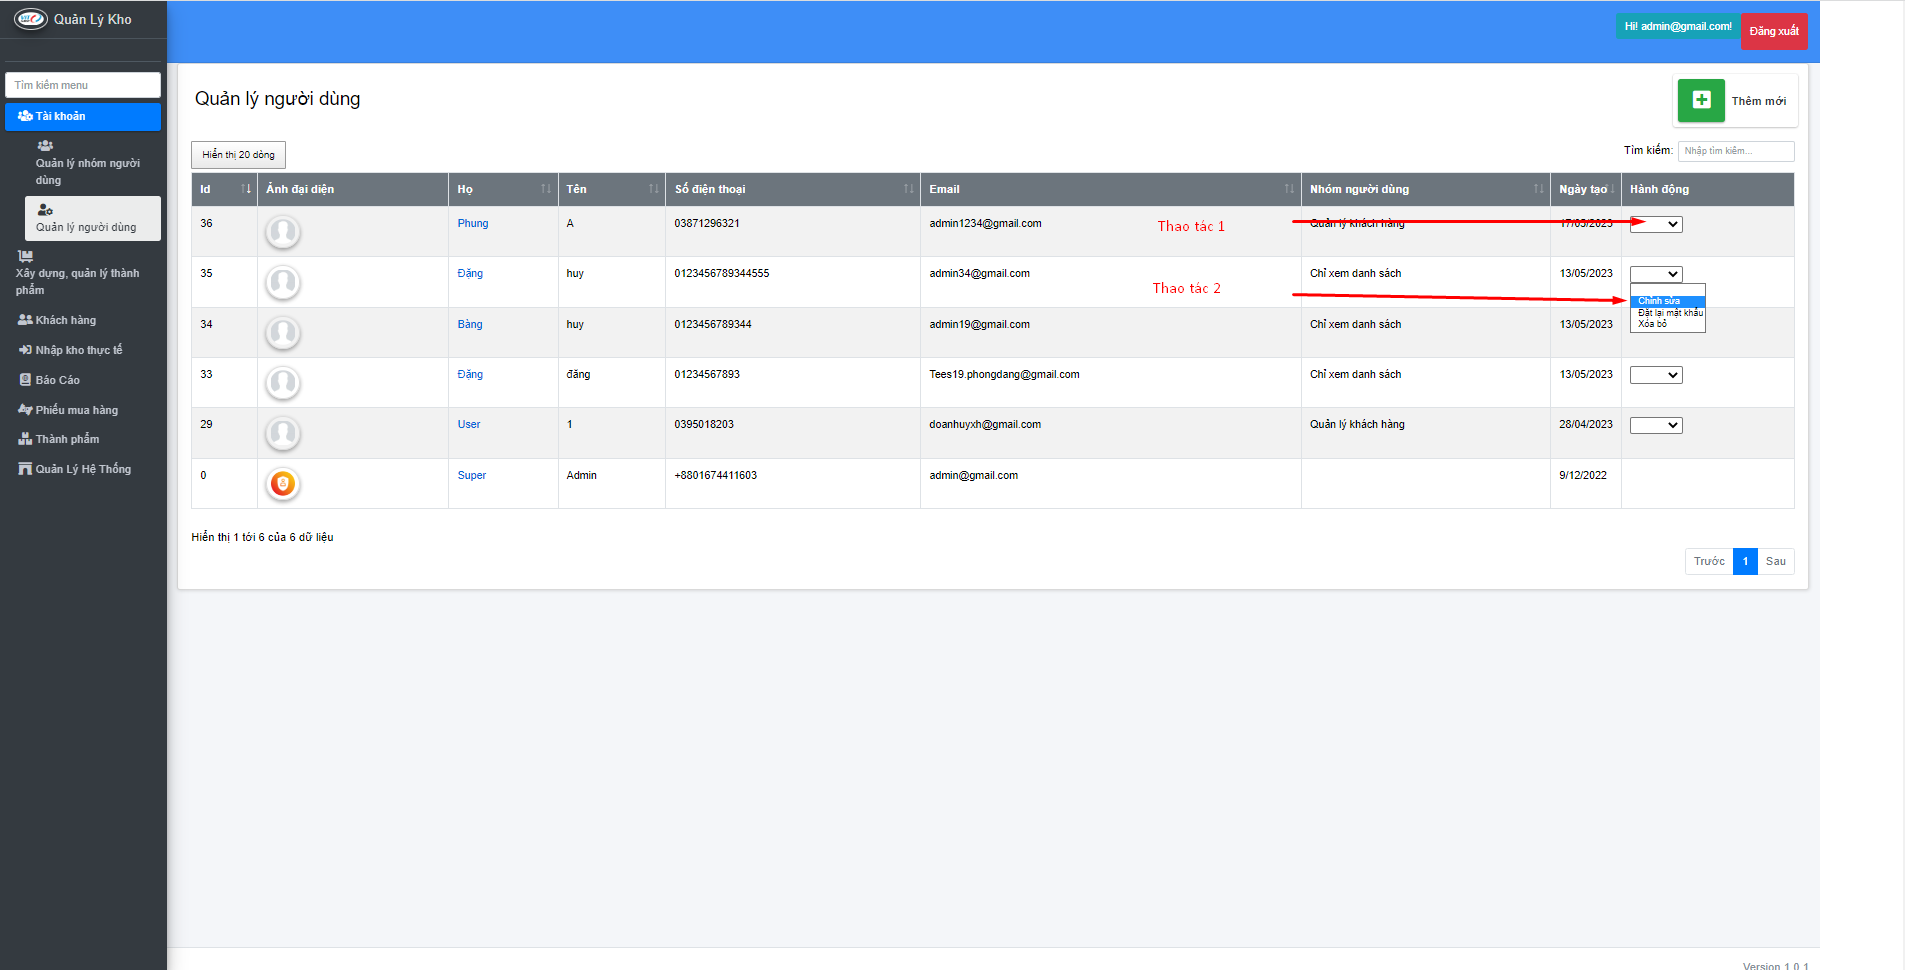Open Quản lý nhóm người dùng menu item
Screen dimensions: 1905x970
92,163
